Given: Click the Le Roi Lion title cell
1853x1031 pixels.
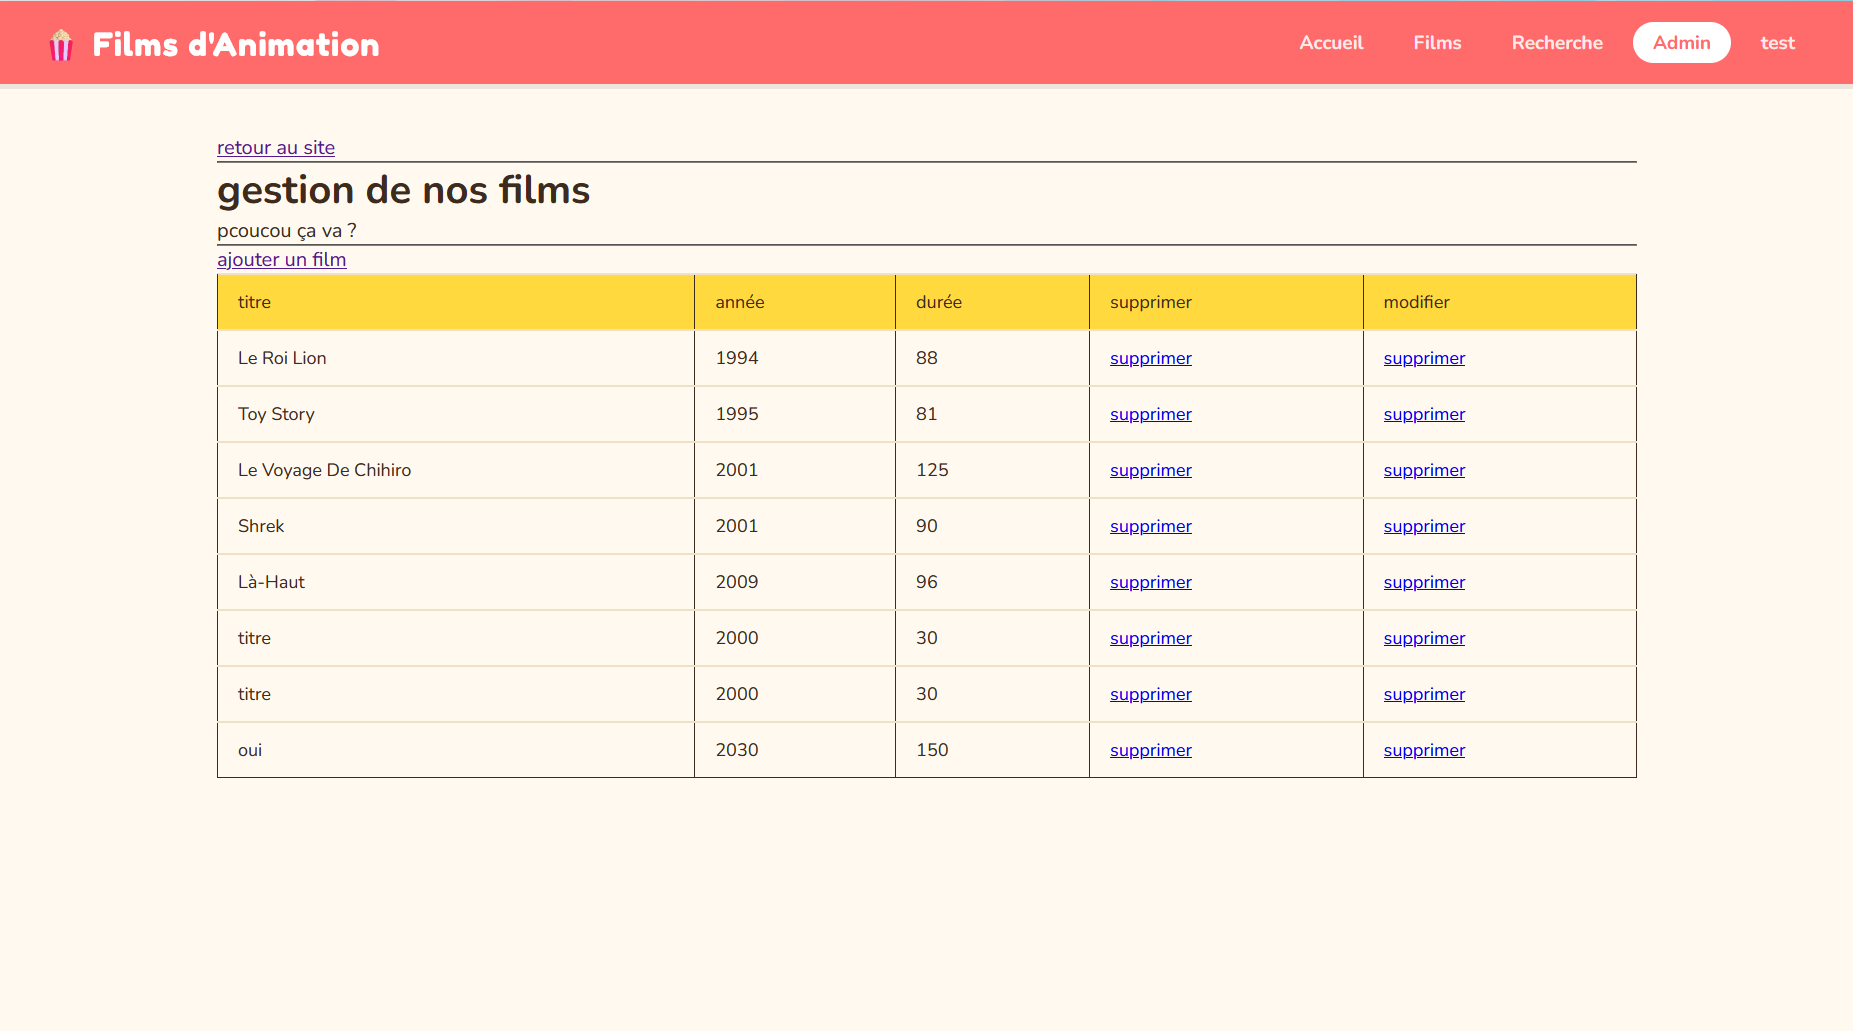Looking at the screenshot, I should [x=456, y=358].
